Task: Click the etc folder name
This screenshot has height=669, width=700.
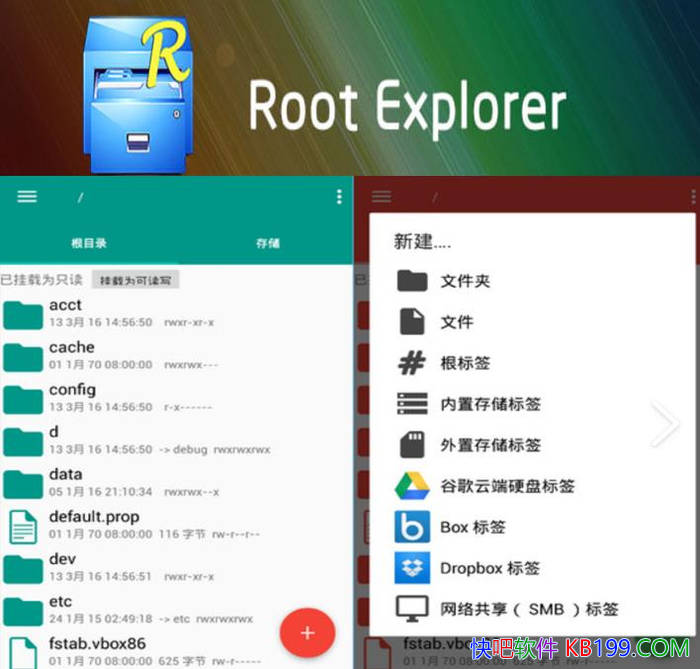Action: [60, 602]
